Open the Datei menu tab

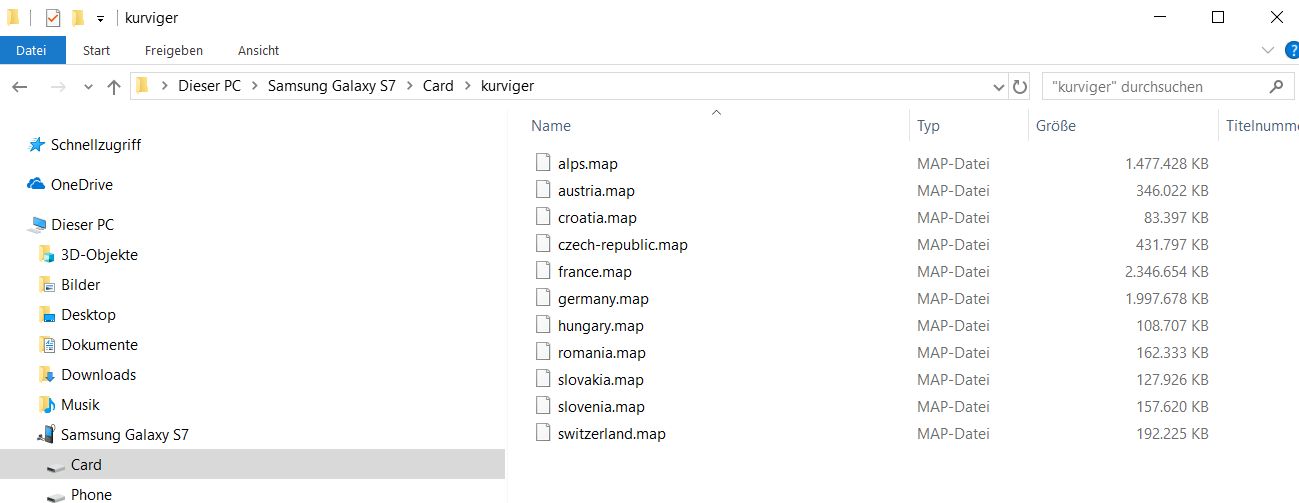(x=32, y=50)
